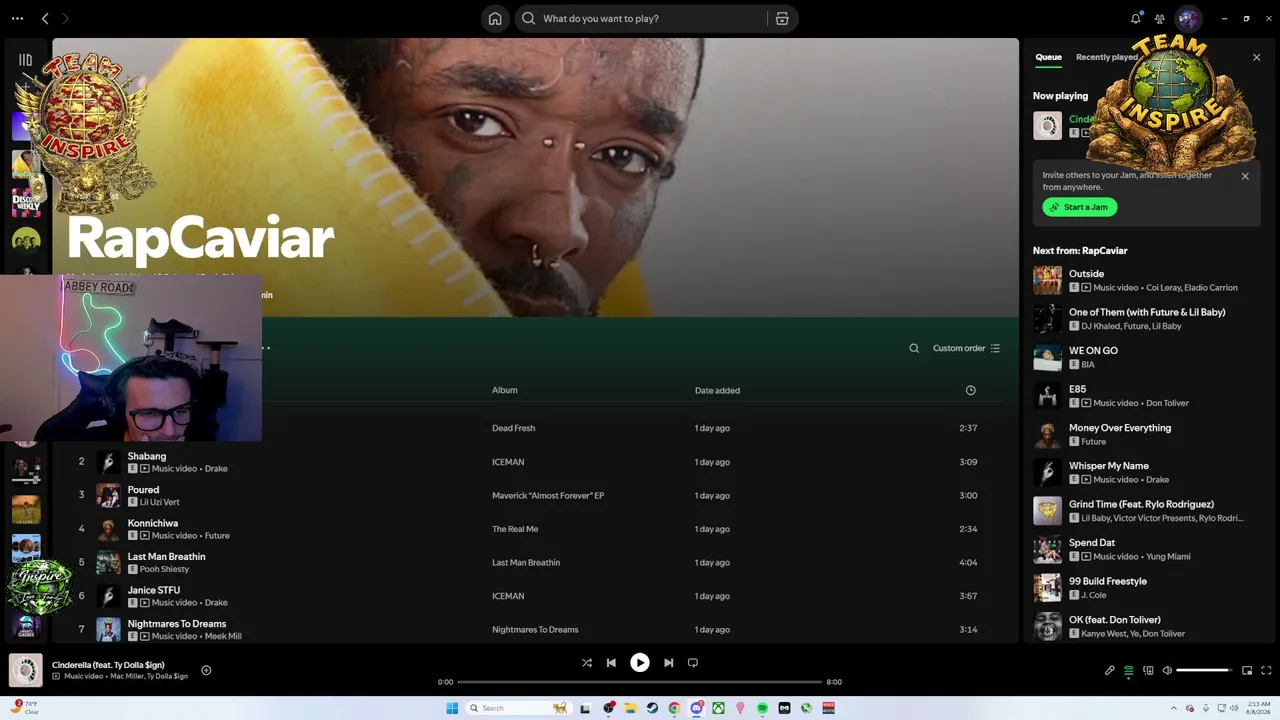The width and height of the screenshot is (1280, 720).
Task: Select Spend Dat in the queue
Action: 1146,549
